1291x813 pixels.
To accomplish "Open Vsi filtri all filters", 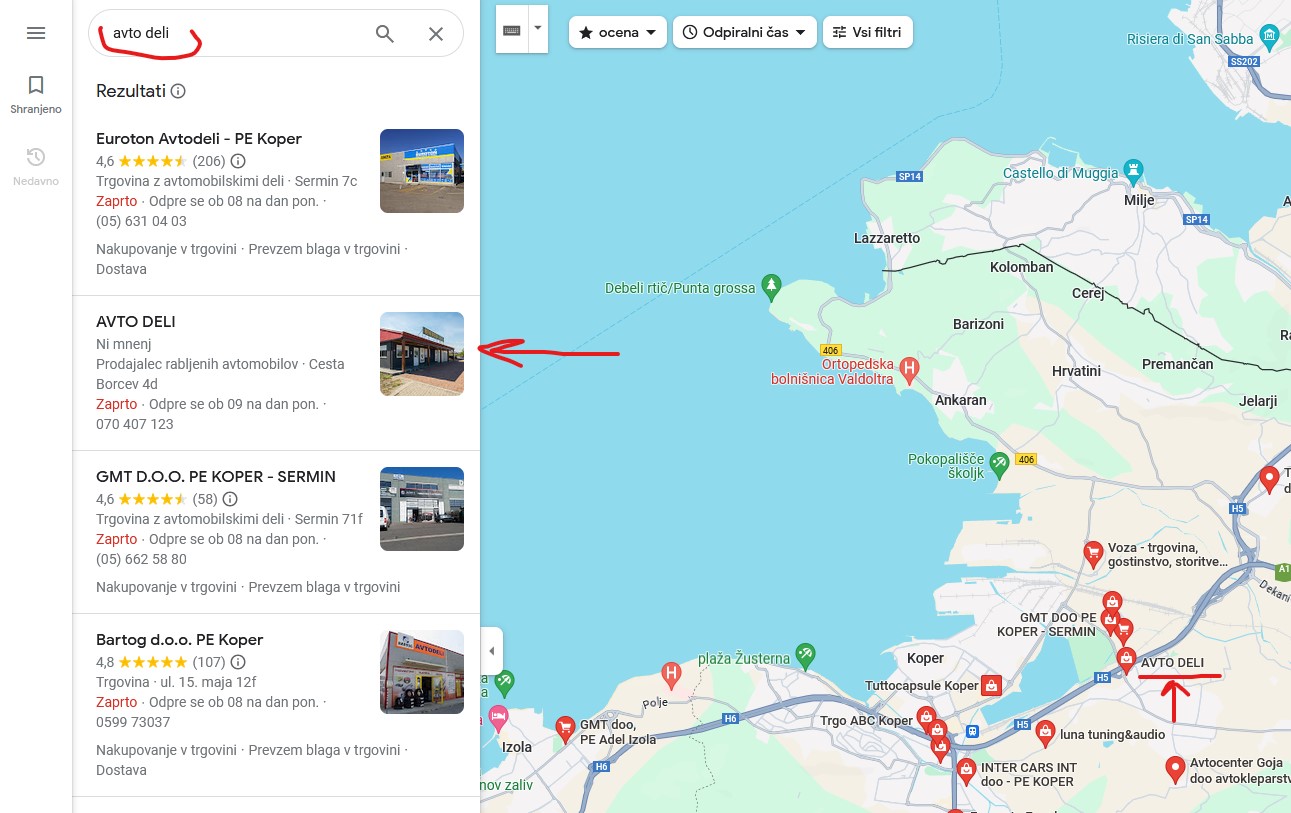I will click(867, 32).
